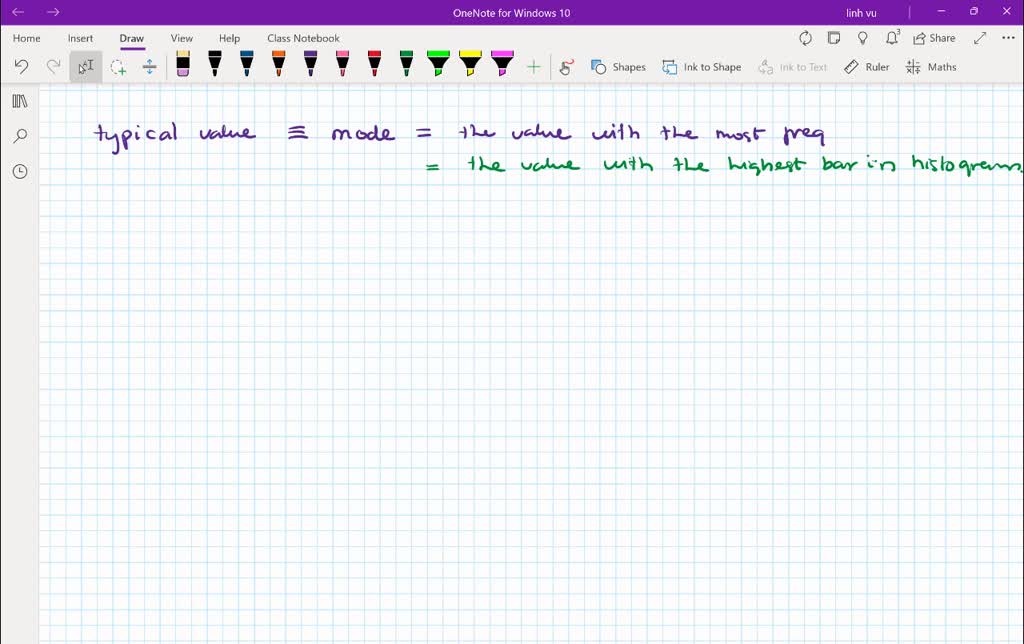Click the Search magnifier in sidebar
The width and height of the screenshot is (1024, 644).
pos(19,136)
